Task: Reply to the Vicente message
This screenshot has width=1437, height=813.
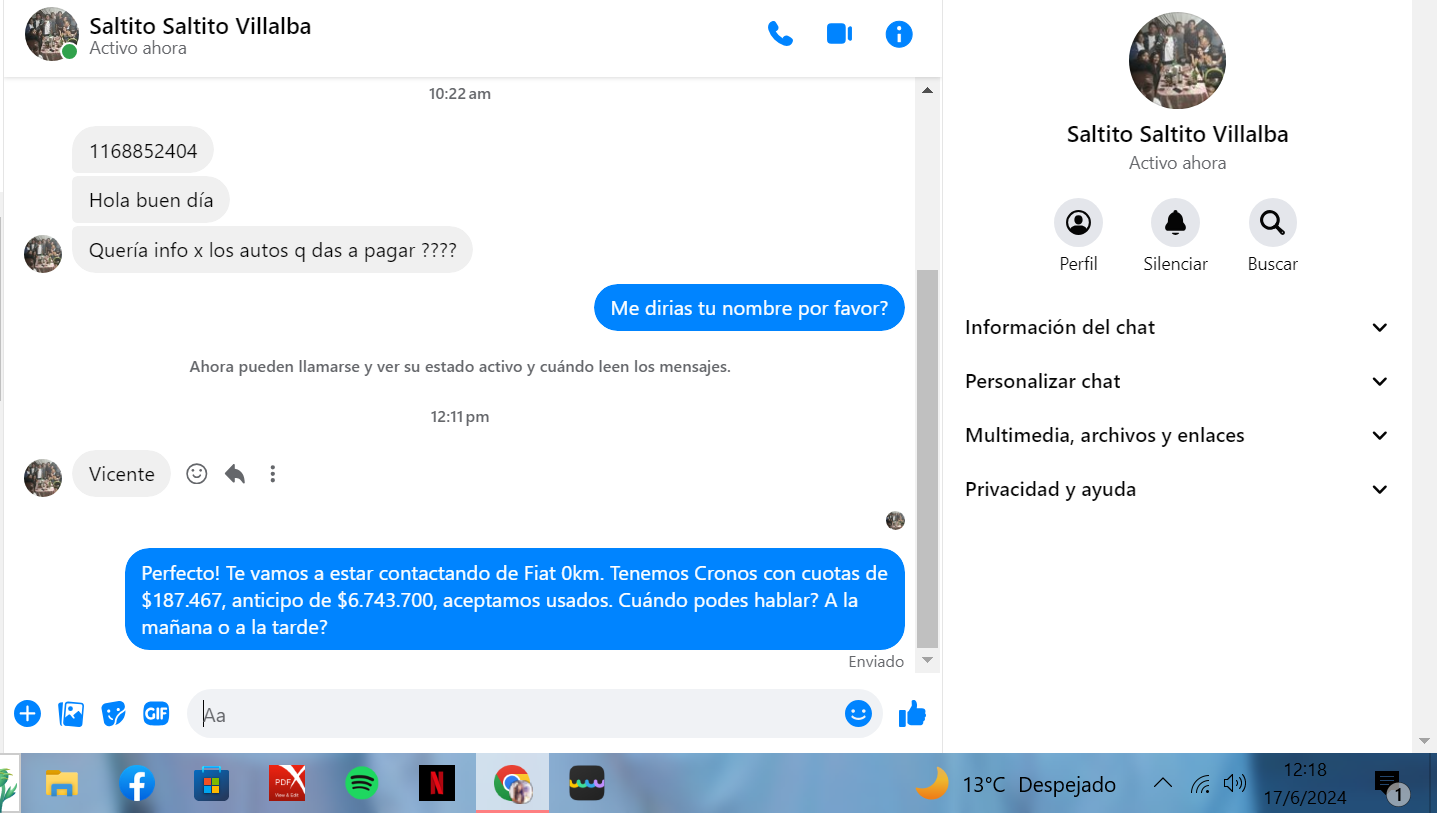Action: 235,474
